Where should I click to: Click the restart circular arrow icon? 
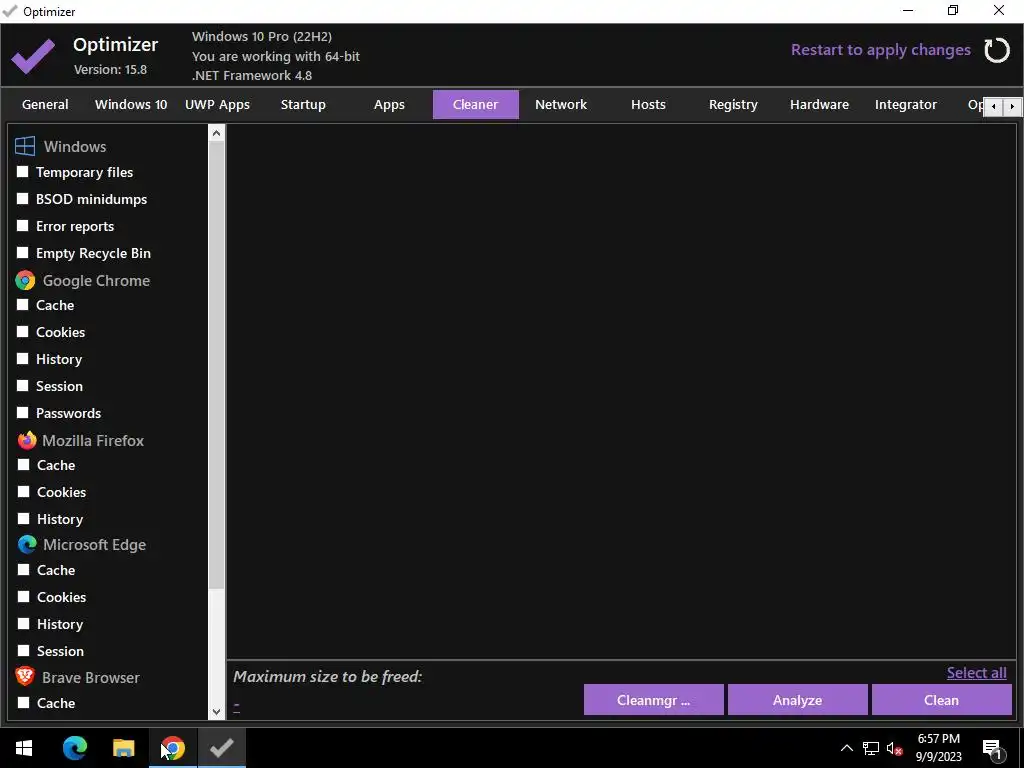(997, 50)
